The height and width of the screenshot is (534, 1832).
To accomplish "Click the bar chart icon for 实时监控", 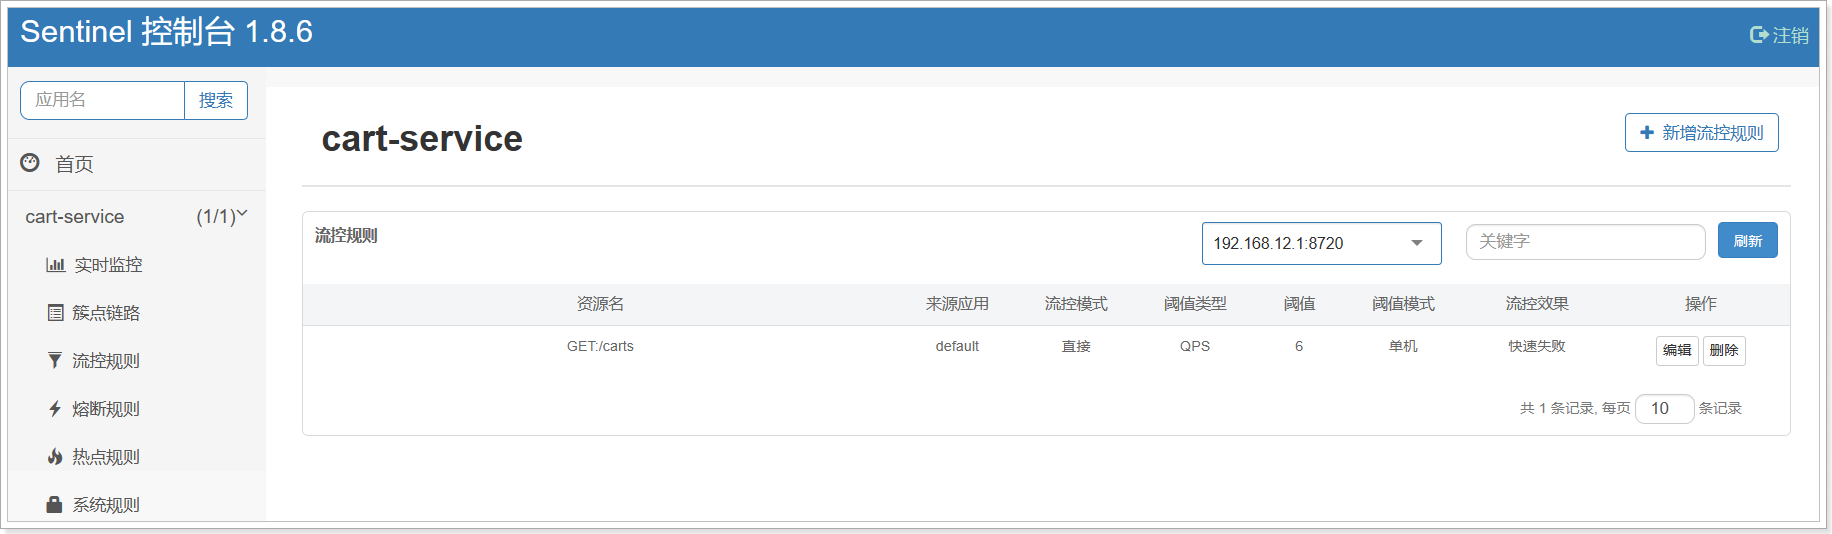I will click(x=55, y=265).
